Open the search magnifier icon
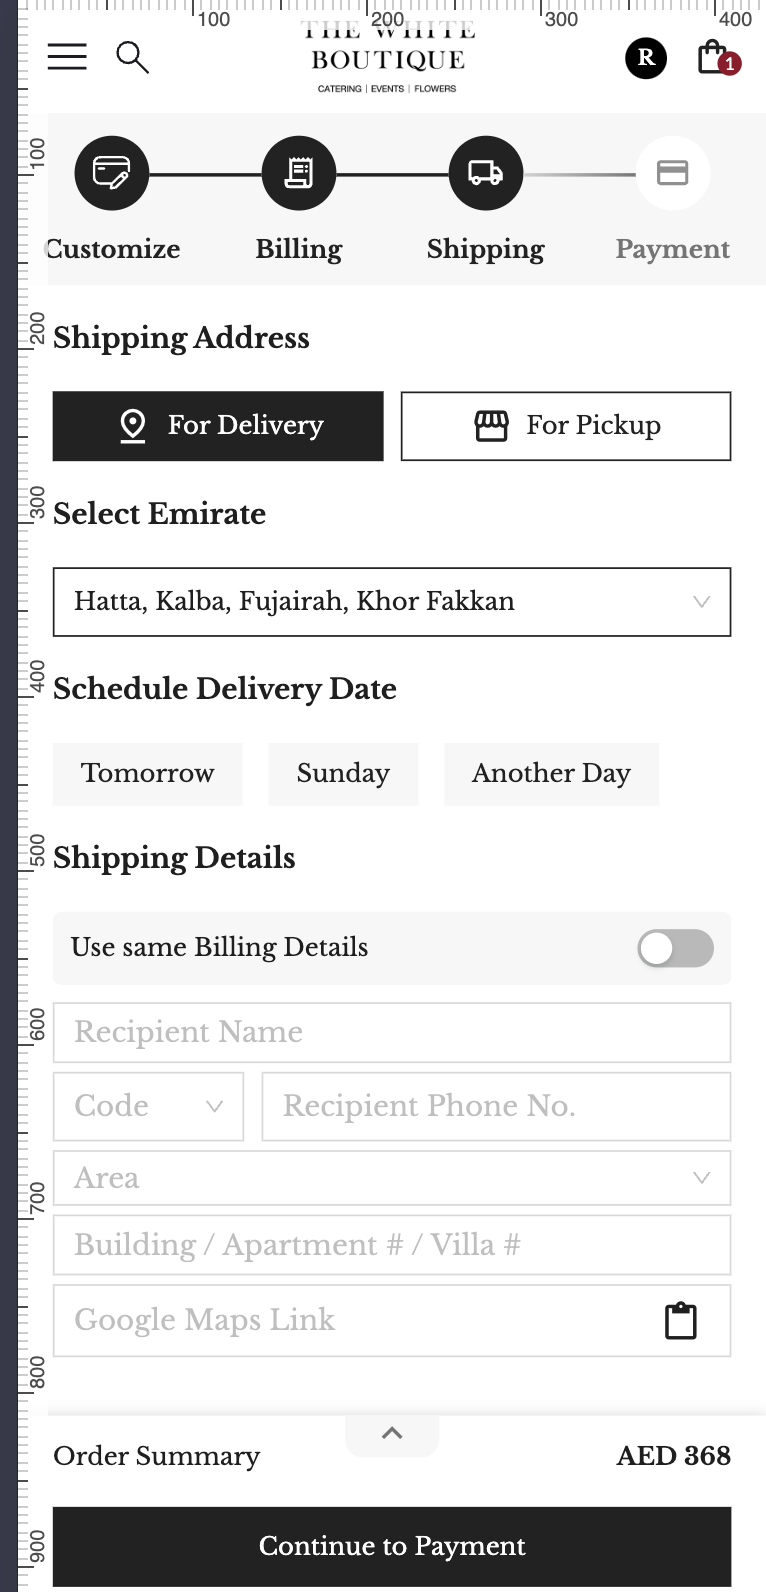This screenshot has width=766, height=1592. (132, 58)
